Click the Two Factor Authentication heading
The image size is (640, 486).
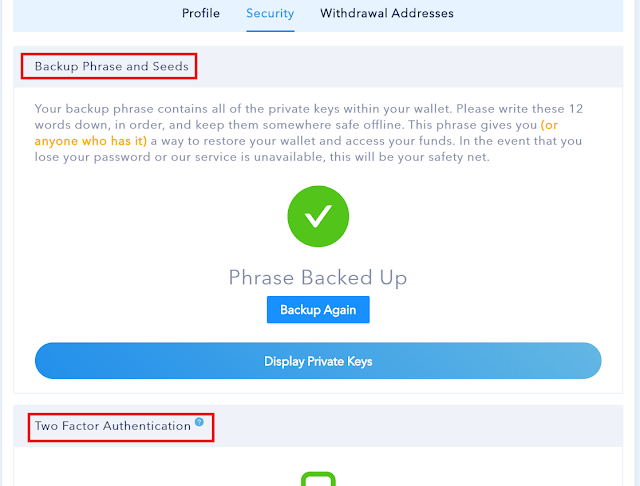[113, 426]
